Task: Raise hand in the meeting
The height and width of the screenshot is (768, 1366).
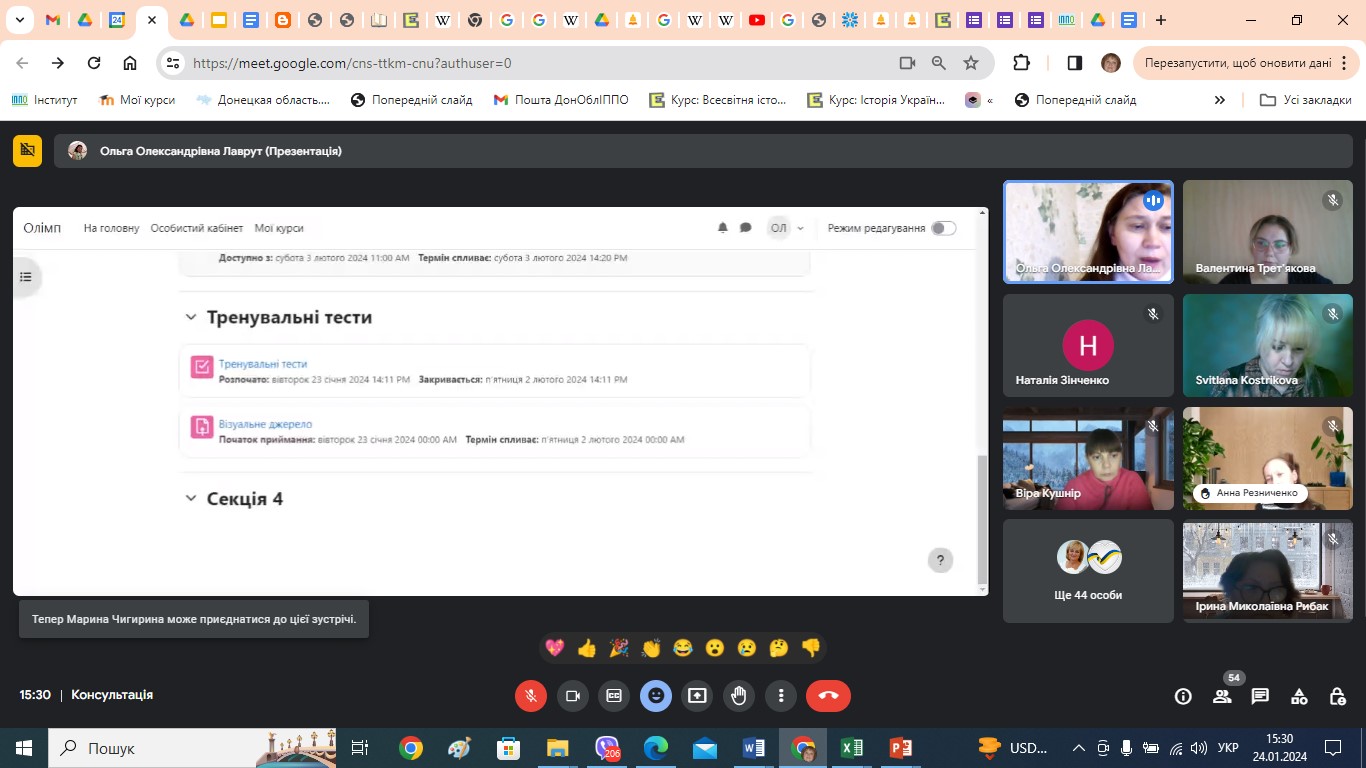Action: tap(739, 696)
